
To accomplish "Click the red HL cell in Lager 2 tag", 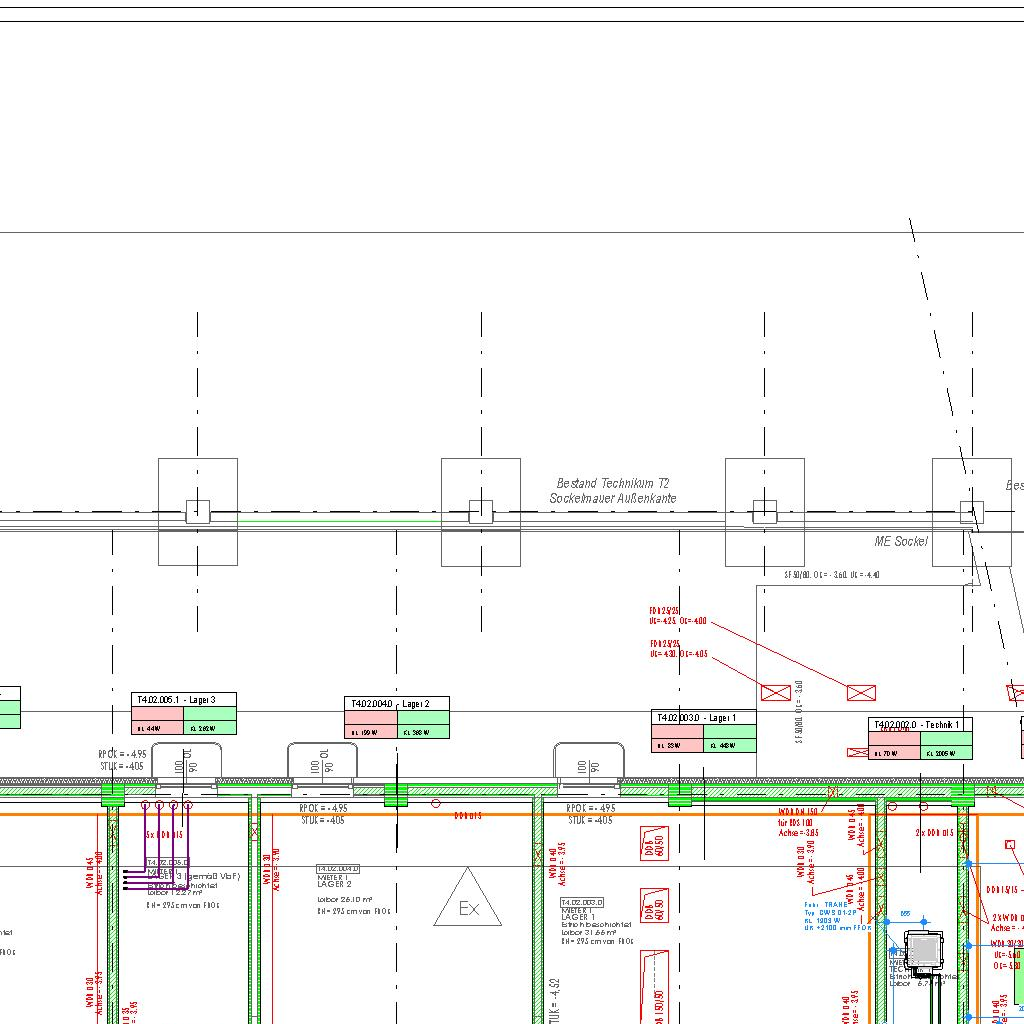I will (370, 732).
